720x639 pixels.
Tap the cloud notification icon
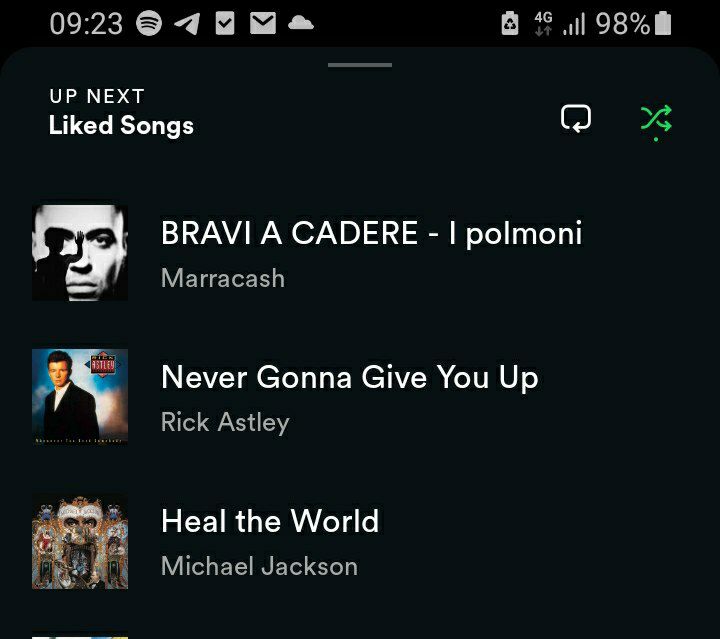(x=301, y=22)
